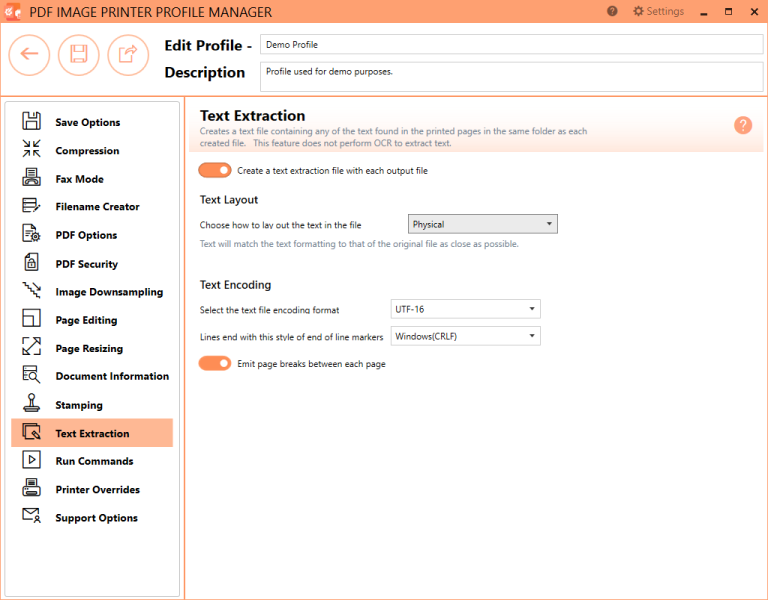Screen dimensions: 768x600
Task: Toggle create text extraction file switch
Action: click(x=215, y=170)
